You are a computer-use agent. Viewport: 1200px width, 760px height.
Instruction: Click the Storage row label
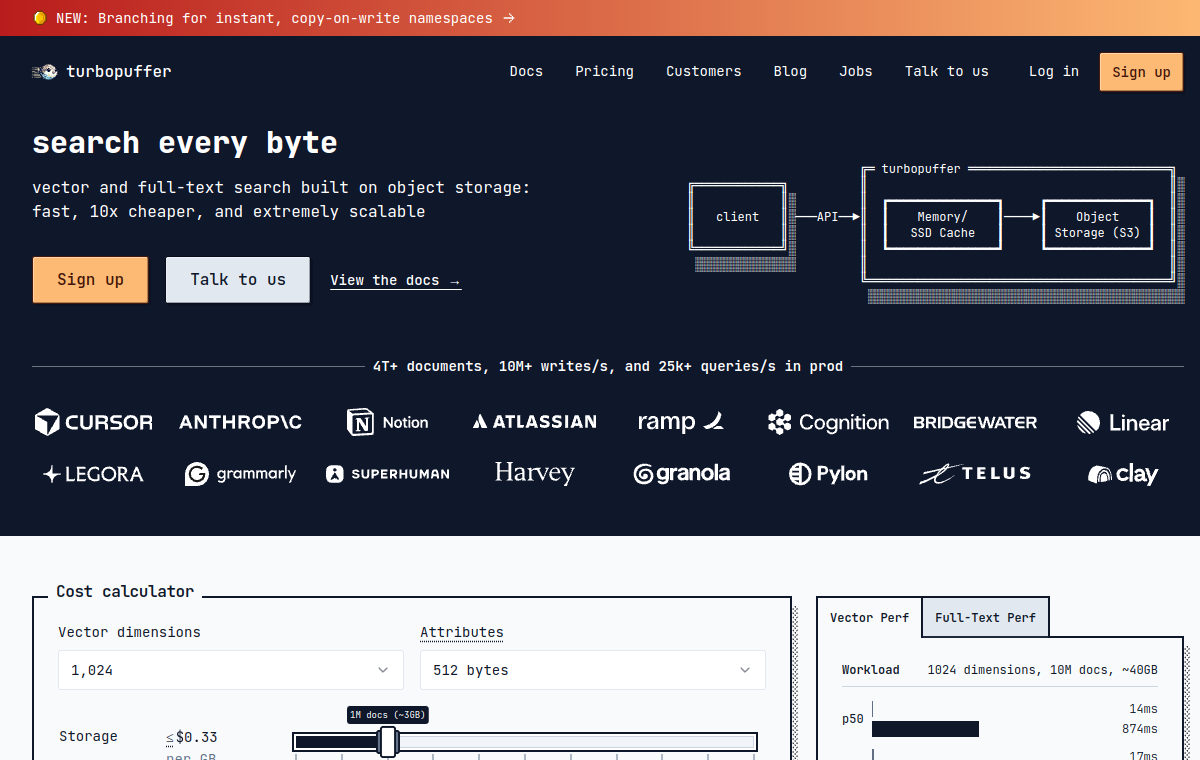(88, 737)
